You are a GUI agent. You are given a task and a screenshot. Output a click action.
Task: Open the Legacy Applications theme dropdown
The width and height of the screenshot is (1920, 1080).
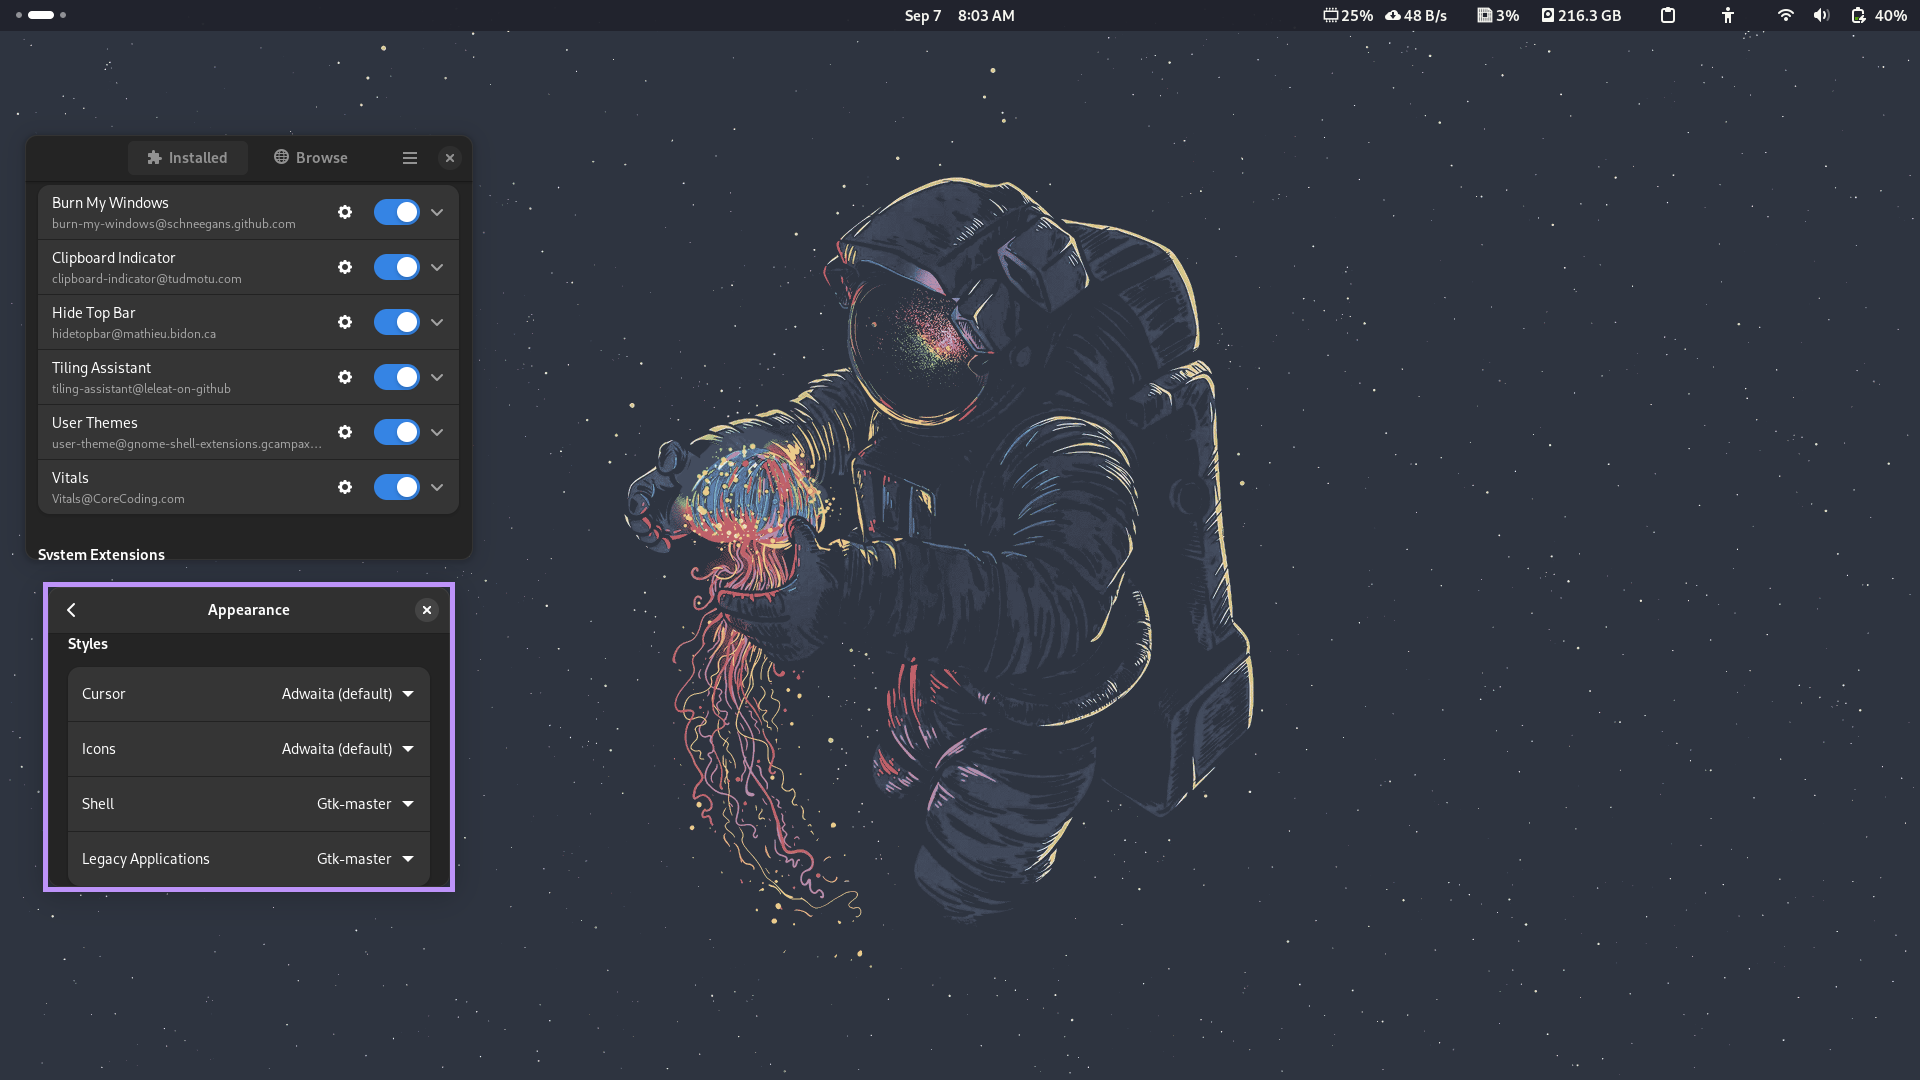[364, 858]
